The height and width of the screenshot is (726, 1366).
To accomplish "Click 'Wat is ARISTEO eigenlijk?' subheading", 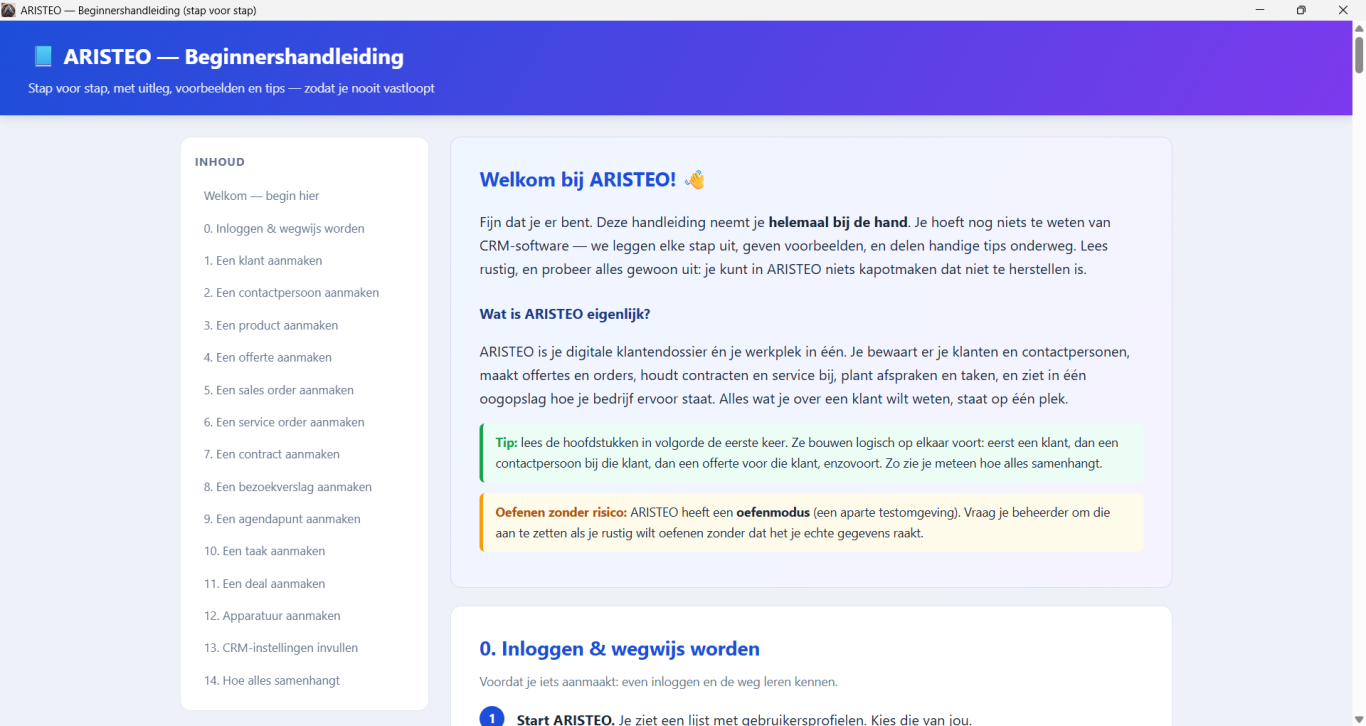I will tap(565, 314).
